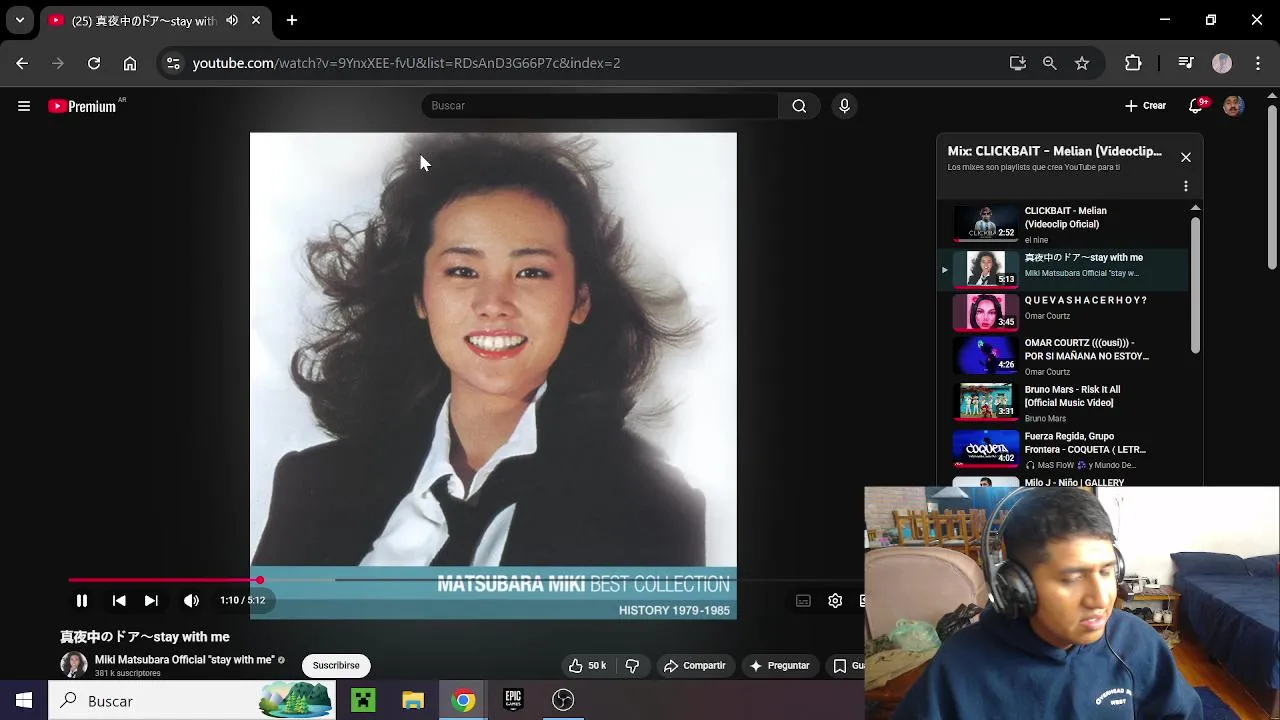Image resolution: width=1280 pixels, height=720 pixels.
Task: Open File Explorer from the taskbar
Action: pos(413,701)
